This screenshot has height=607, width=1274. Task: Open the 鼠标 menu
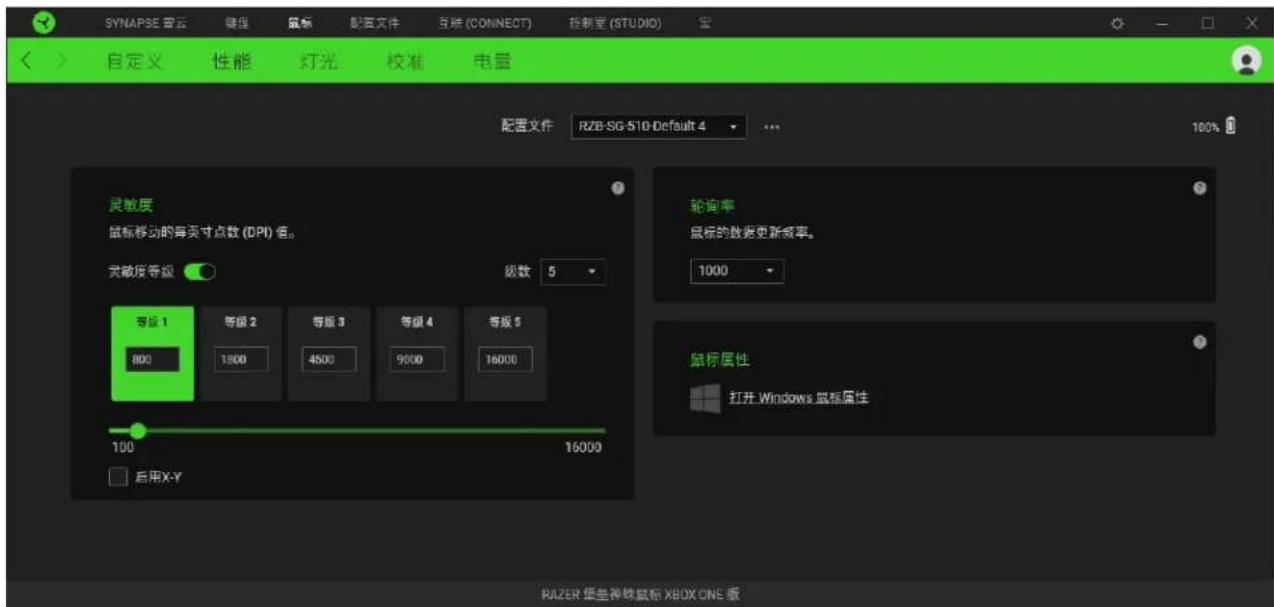300,23
